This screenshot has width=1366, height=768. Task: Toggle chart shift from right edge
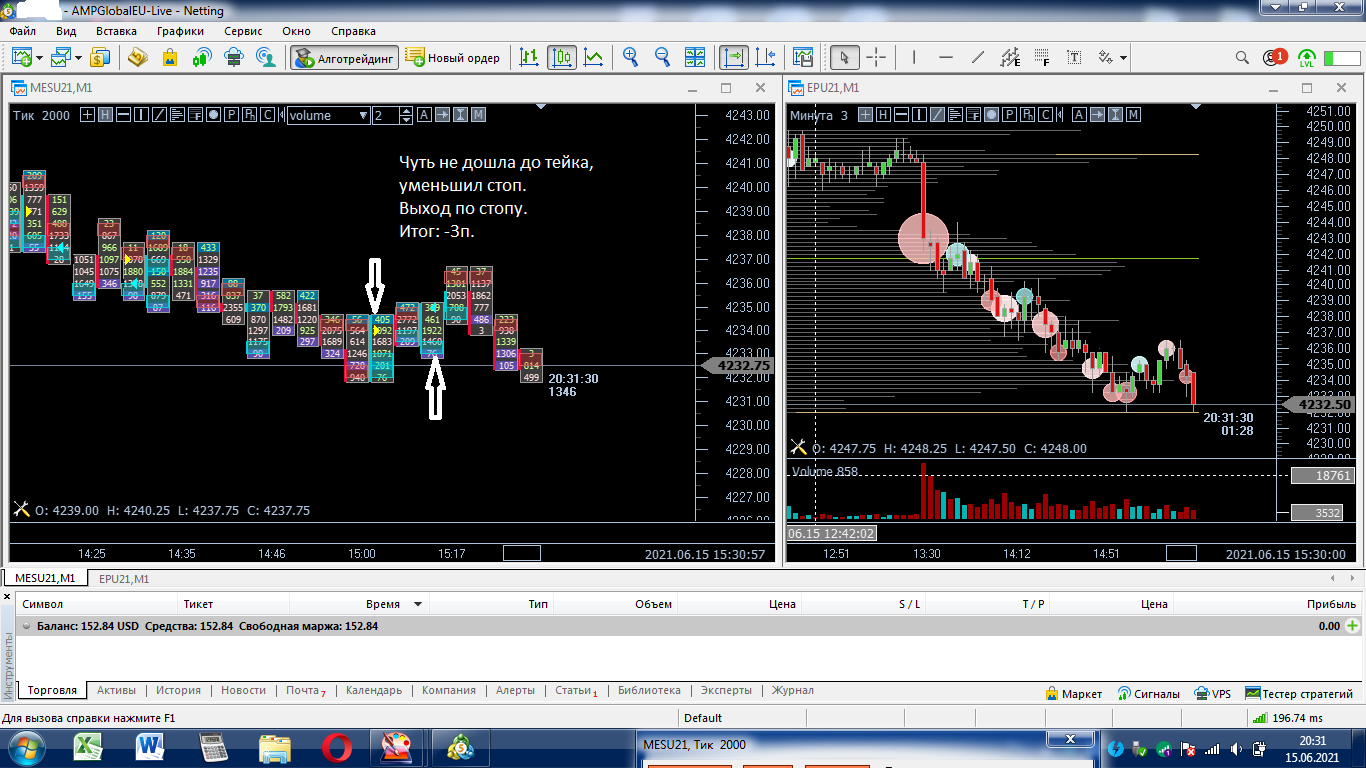(765, 57)
